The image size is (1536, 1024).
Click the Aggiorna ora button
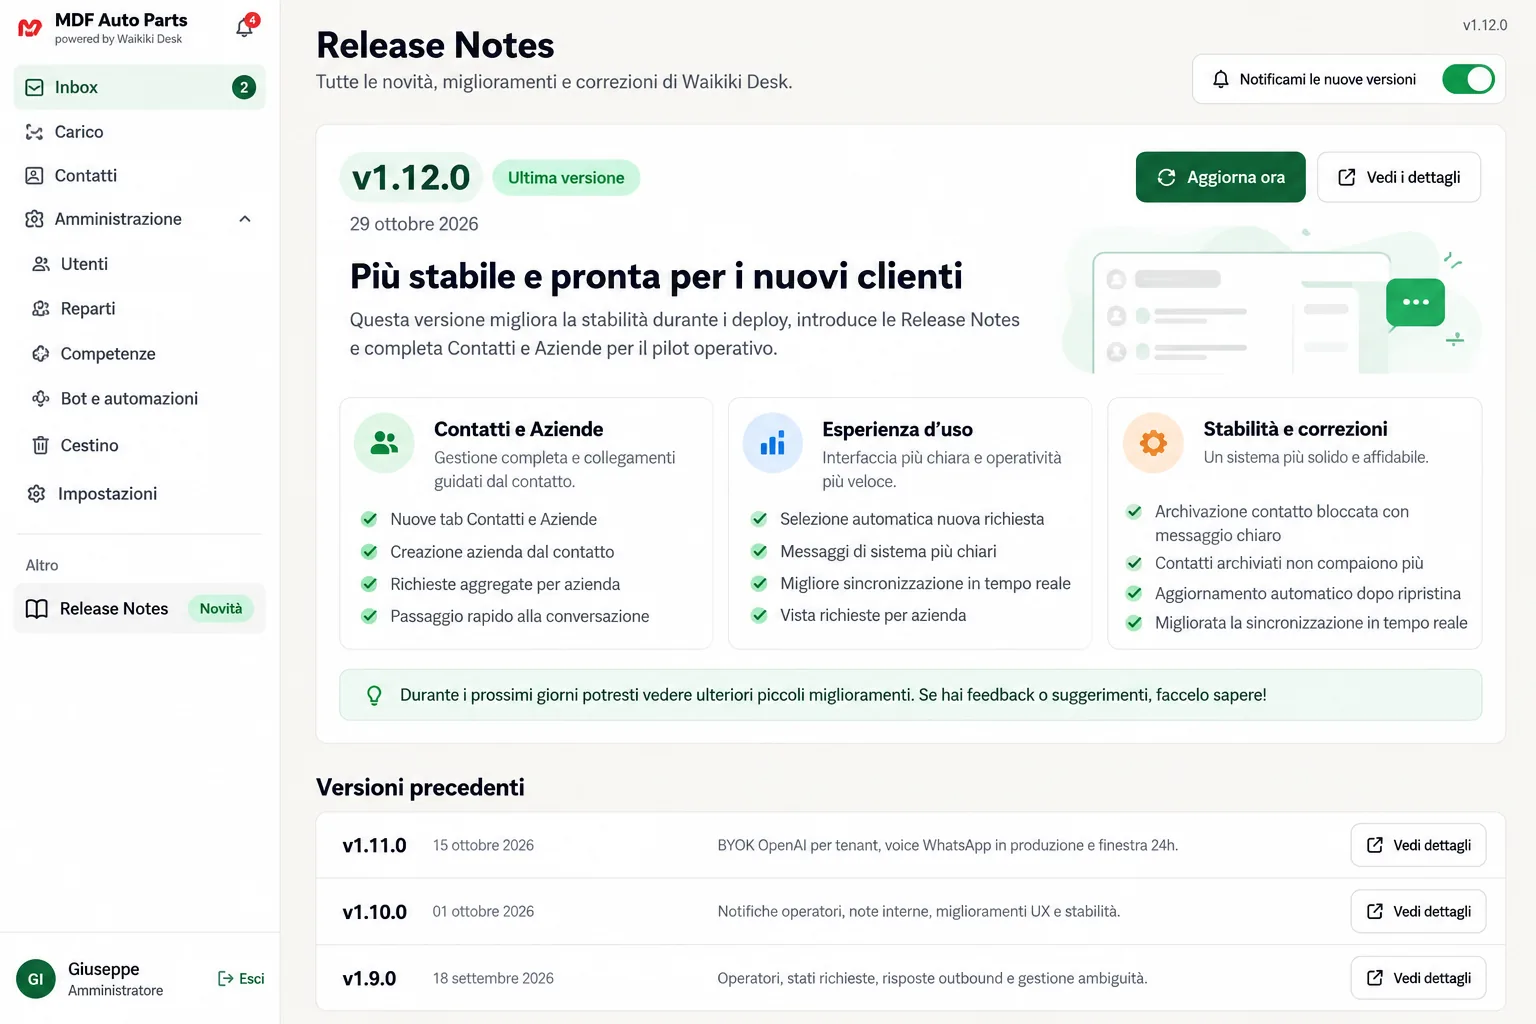(x=1220, y=177)
